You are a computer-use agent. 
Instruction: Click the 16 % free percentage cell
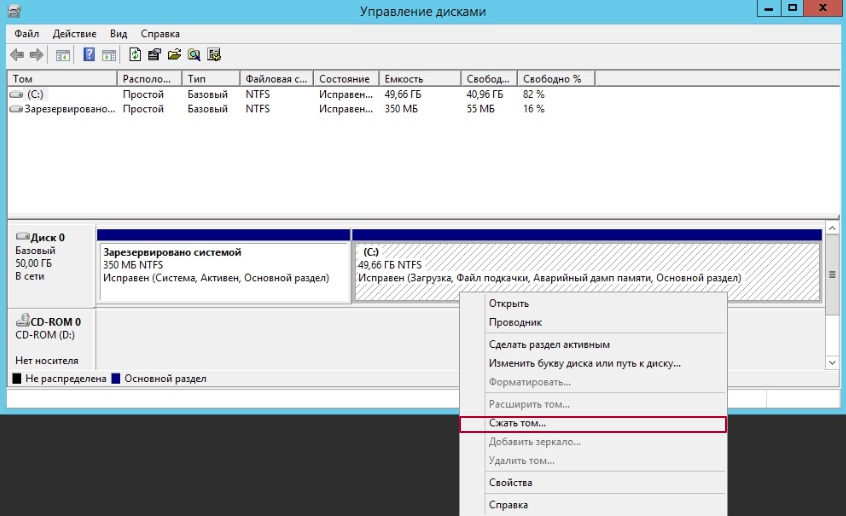[534, 109]
